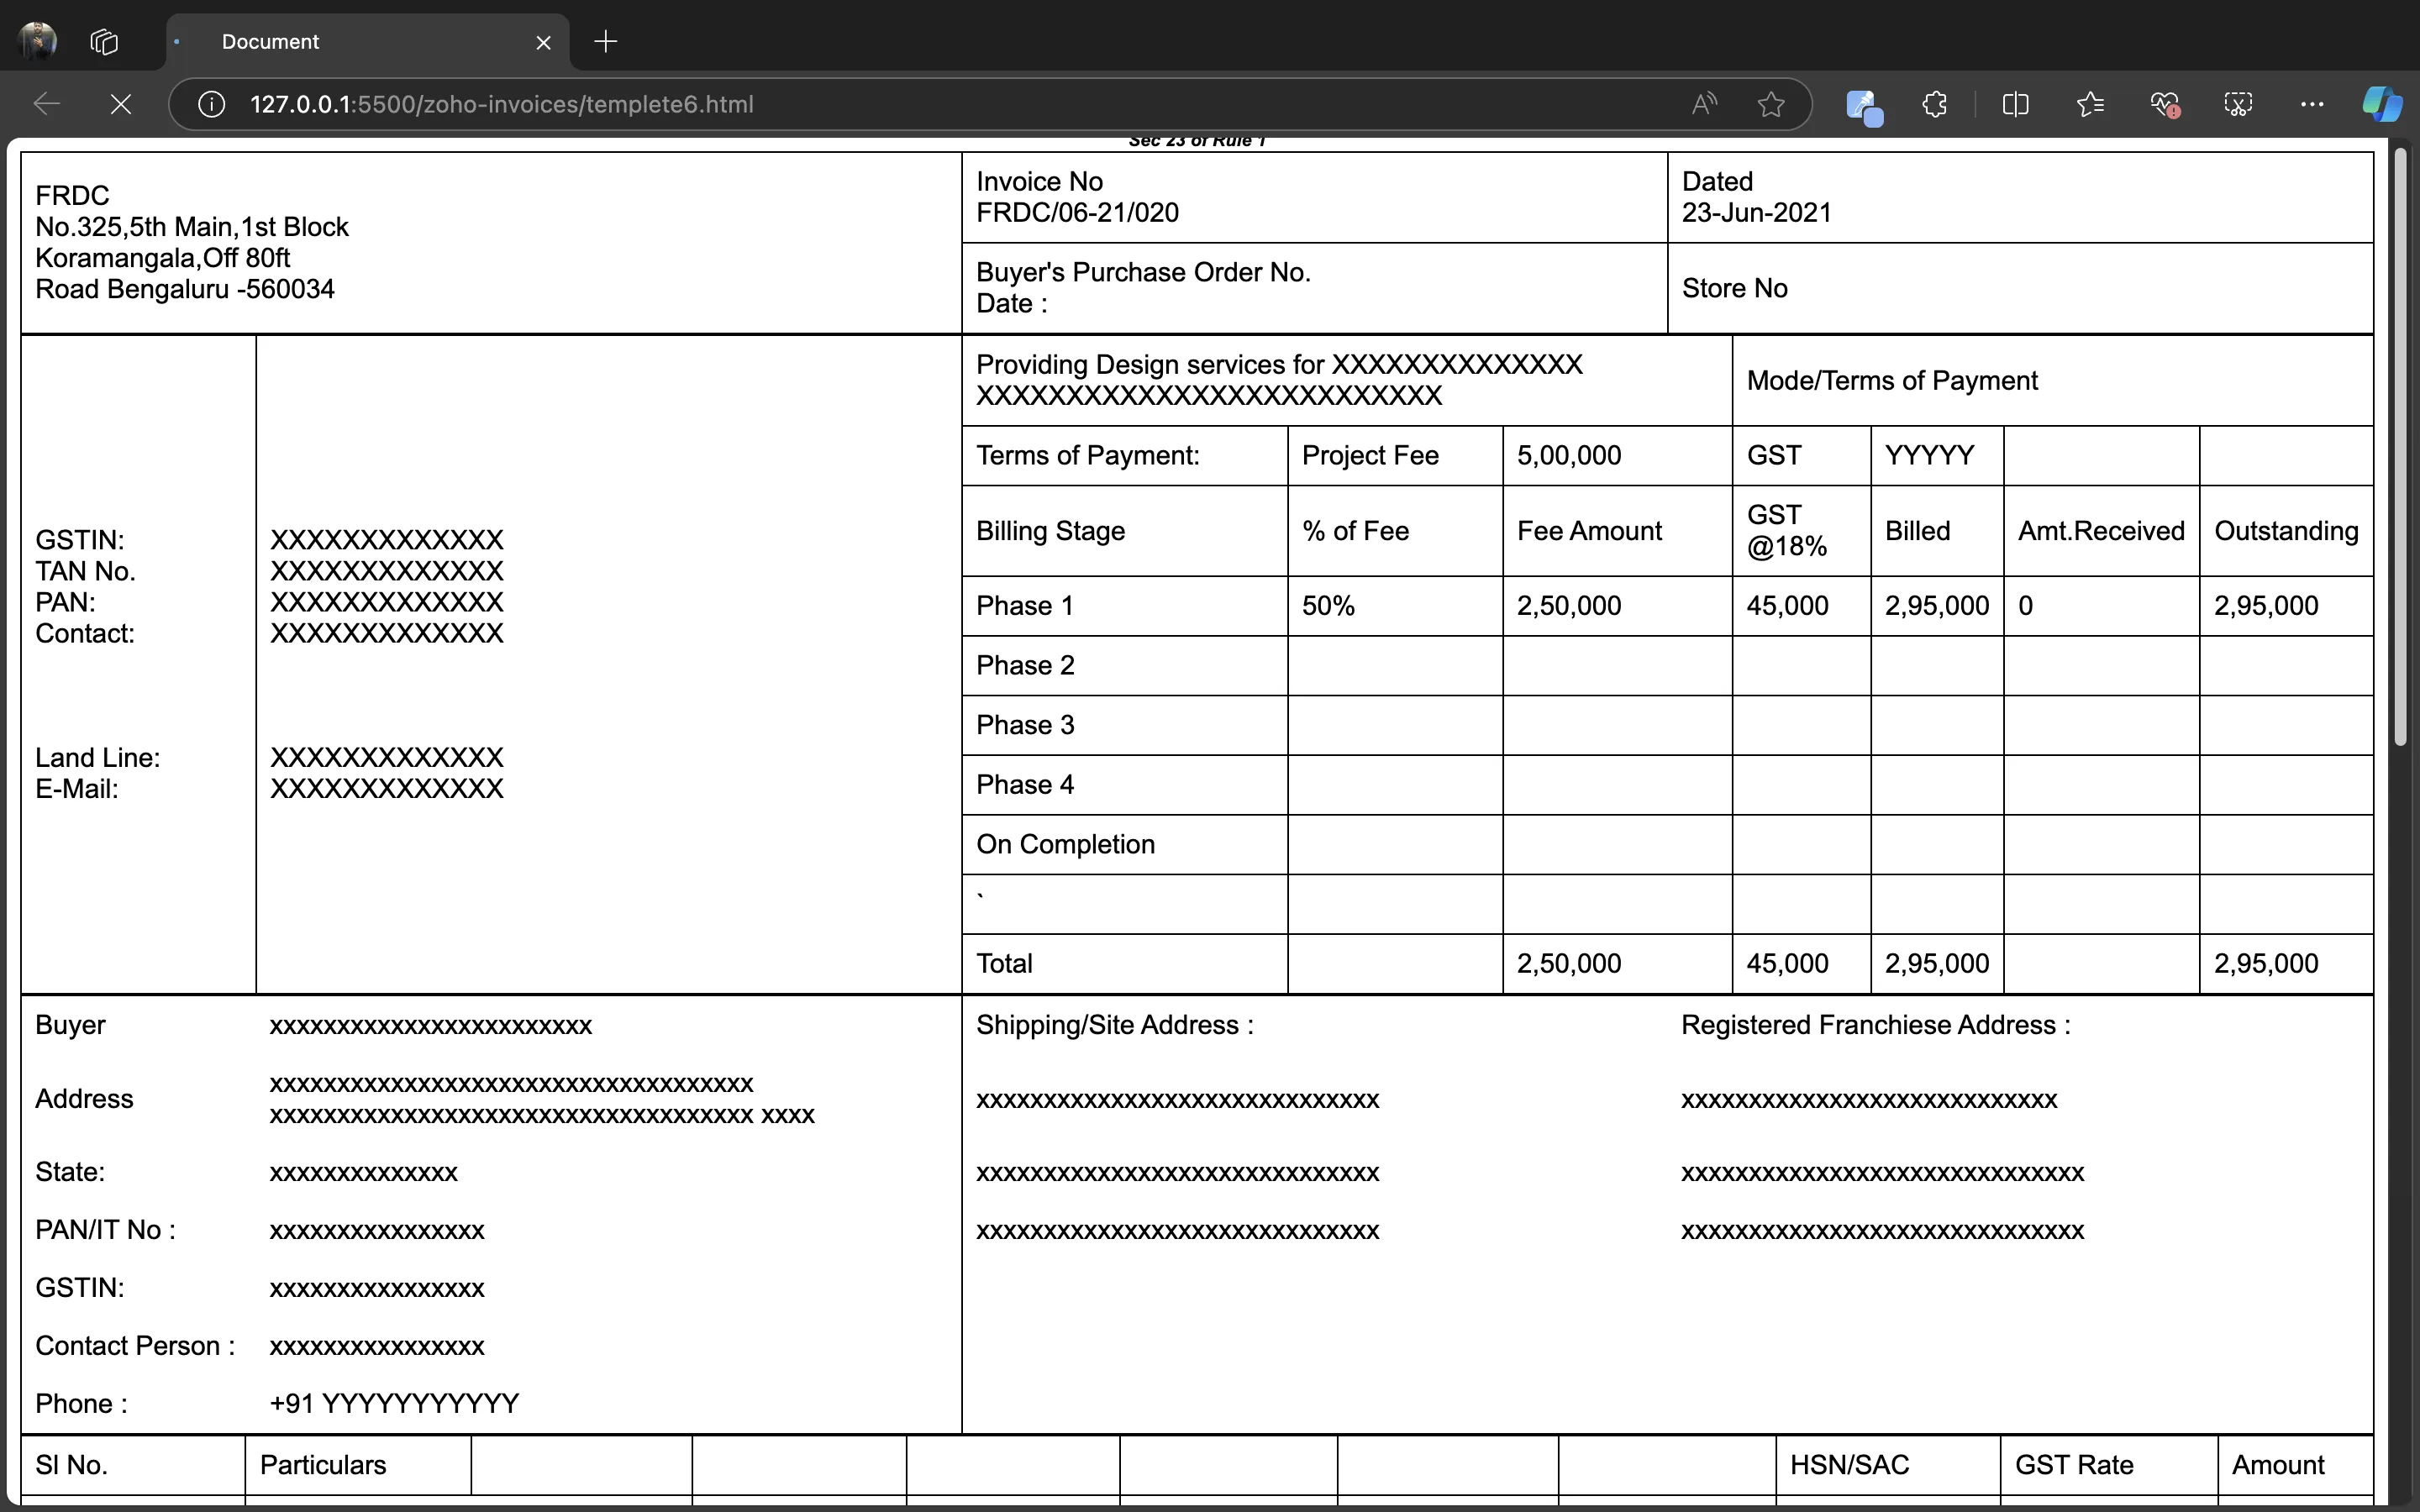Open the blue extension icon in toolbar

1863,105
